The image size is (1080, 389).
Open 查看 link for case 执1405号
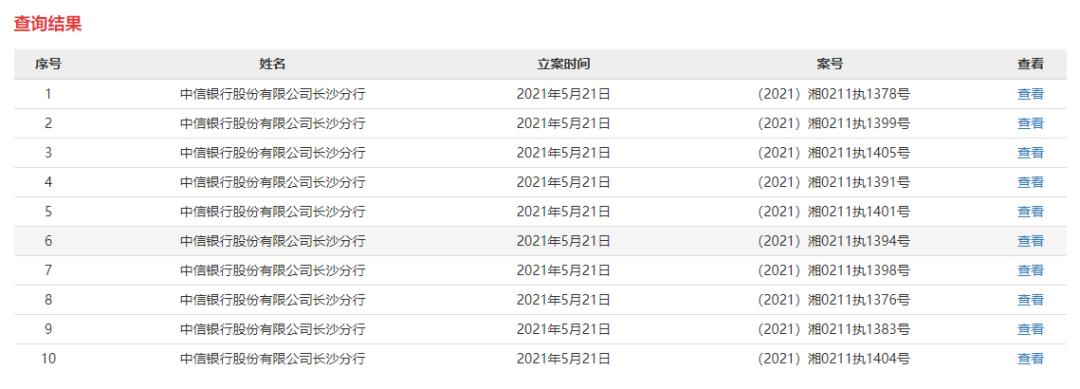tap(1030, 153)
